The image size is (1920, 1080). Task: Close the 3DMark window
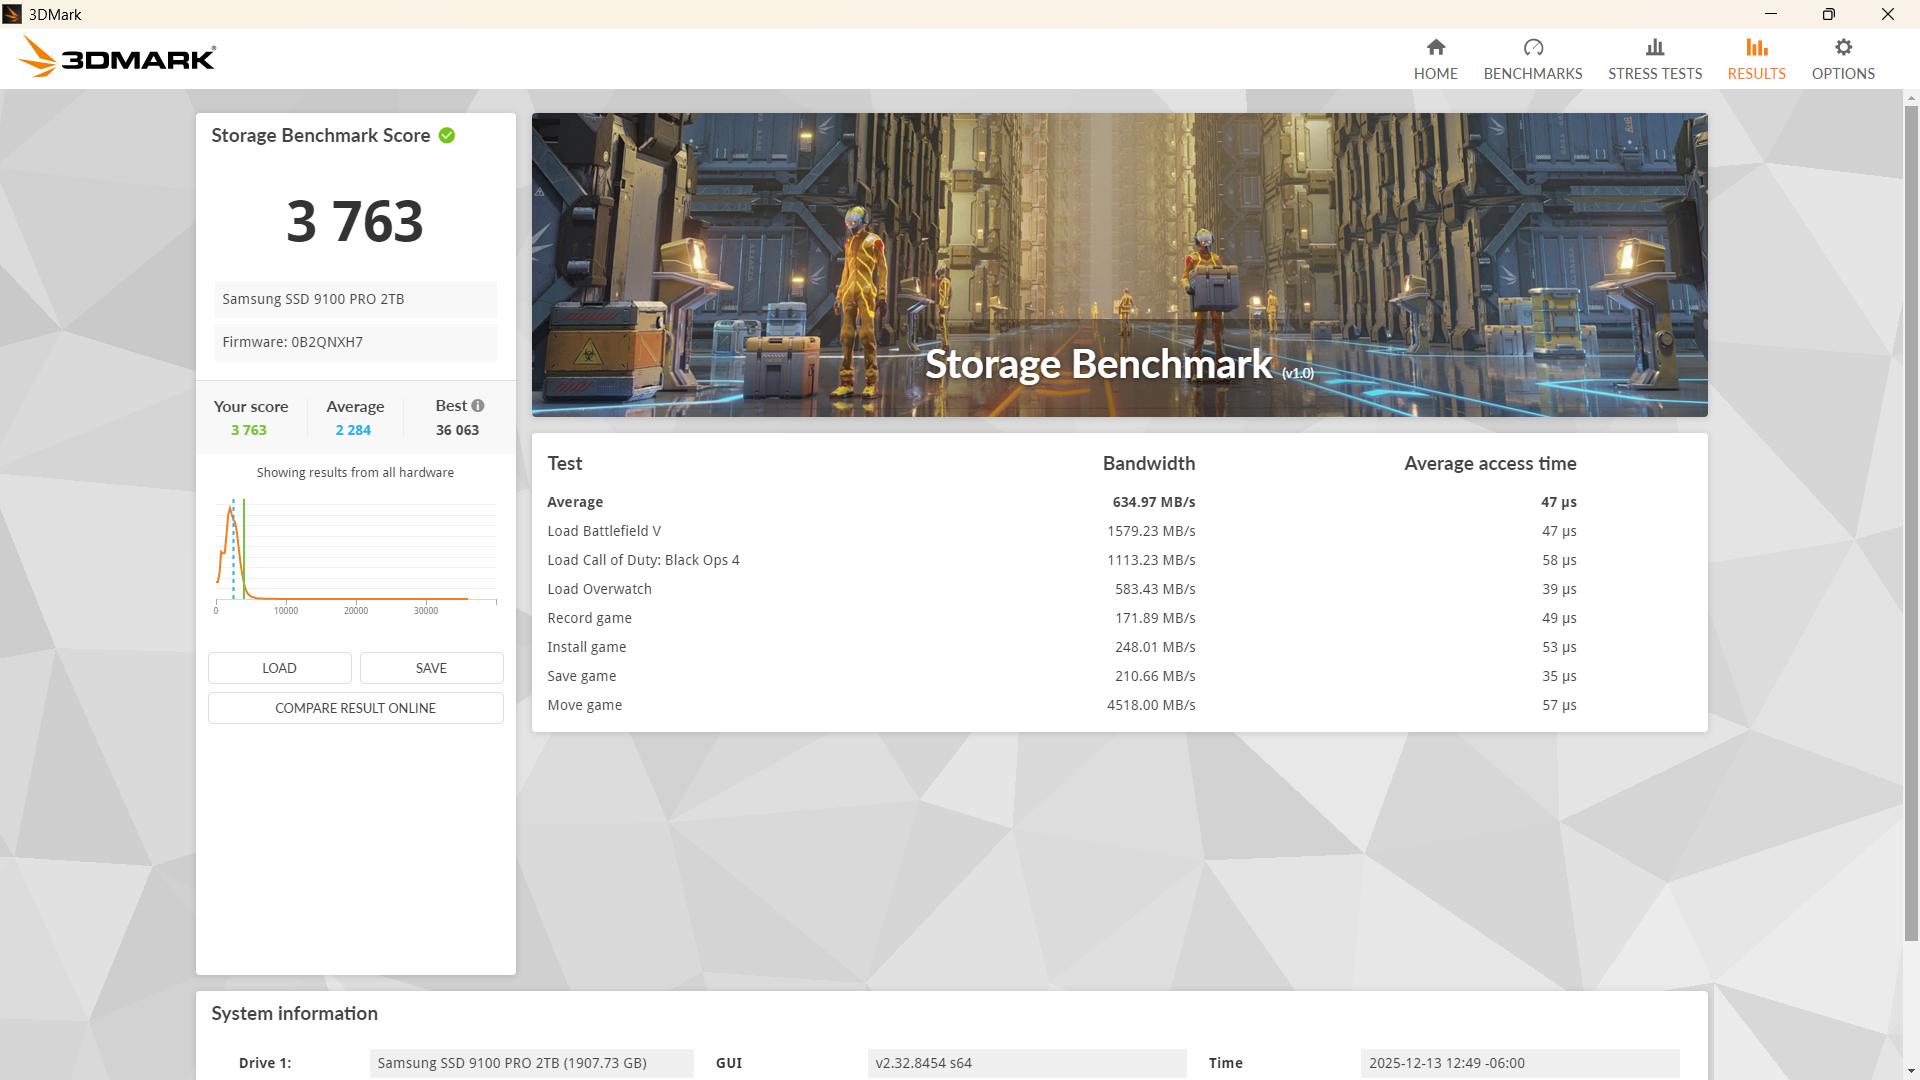pyautogui.click(x=1887, y=14)
